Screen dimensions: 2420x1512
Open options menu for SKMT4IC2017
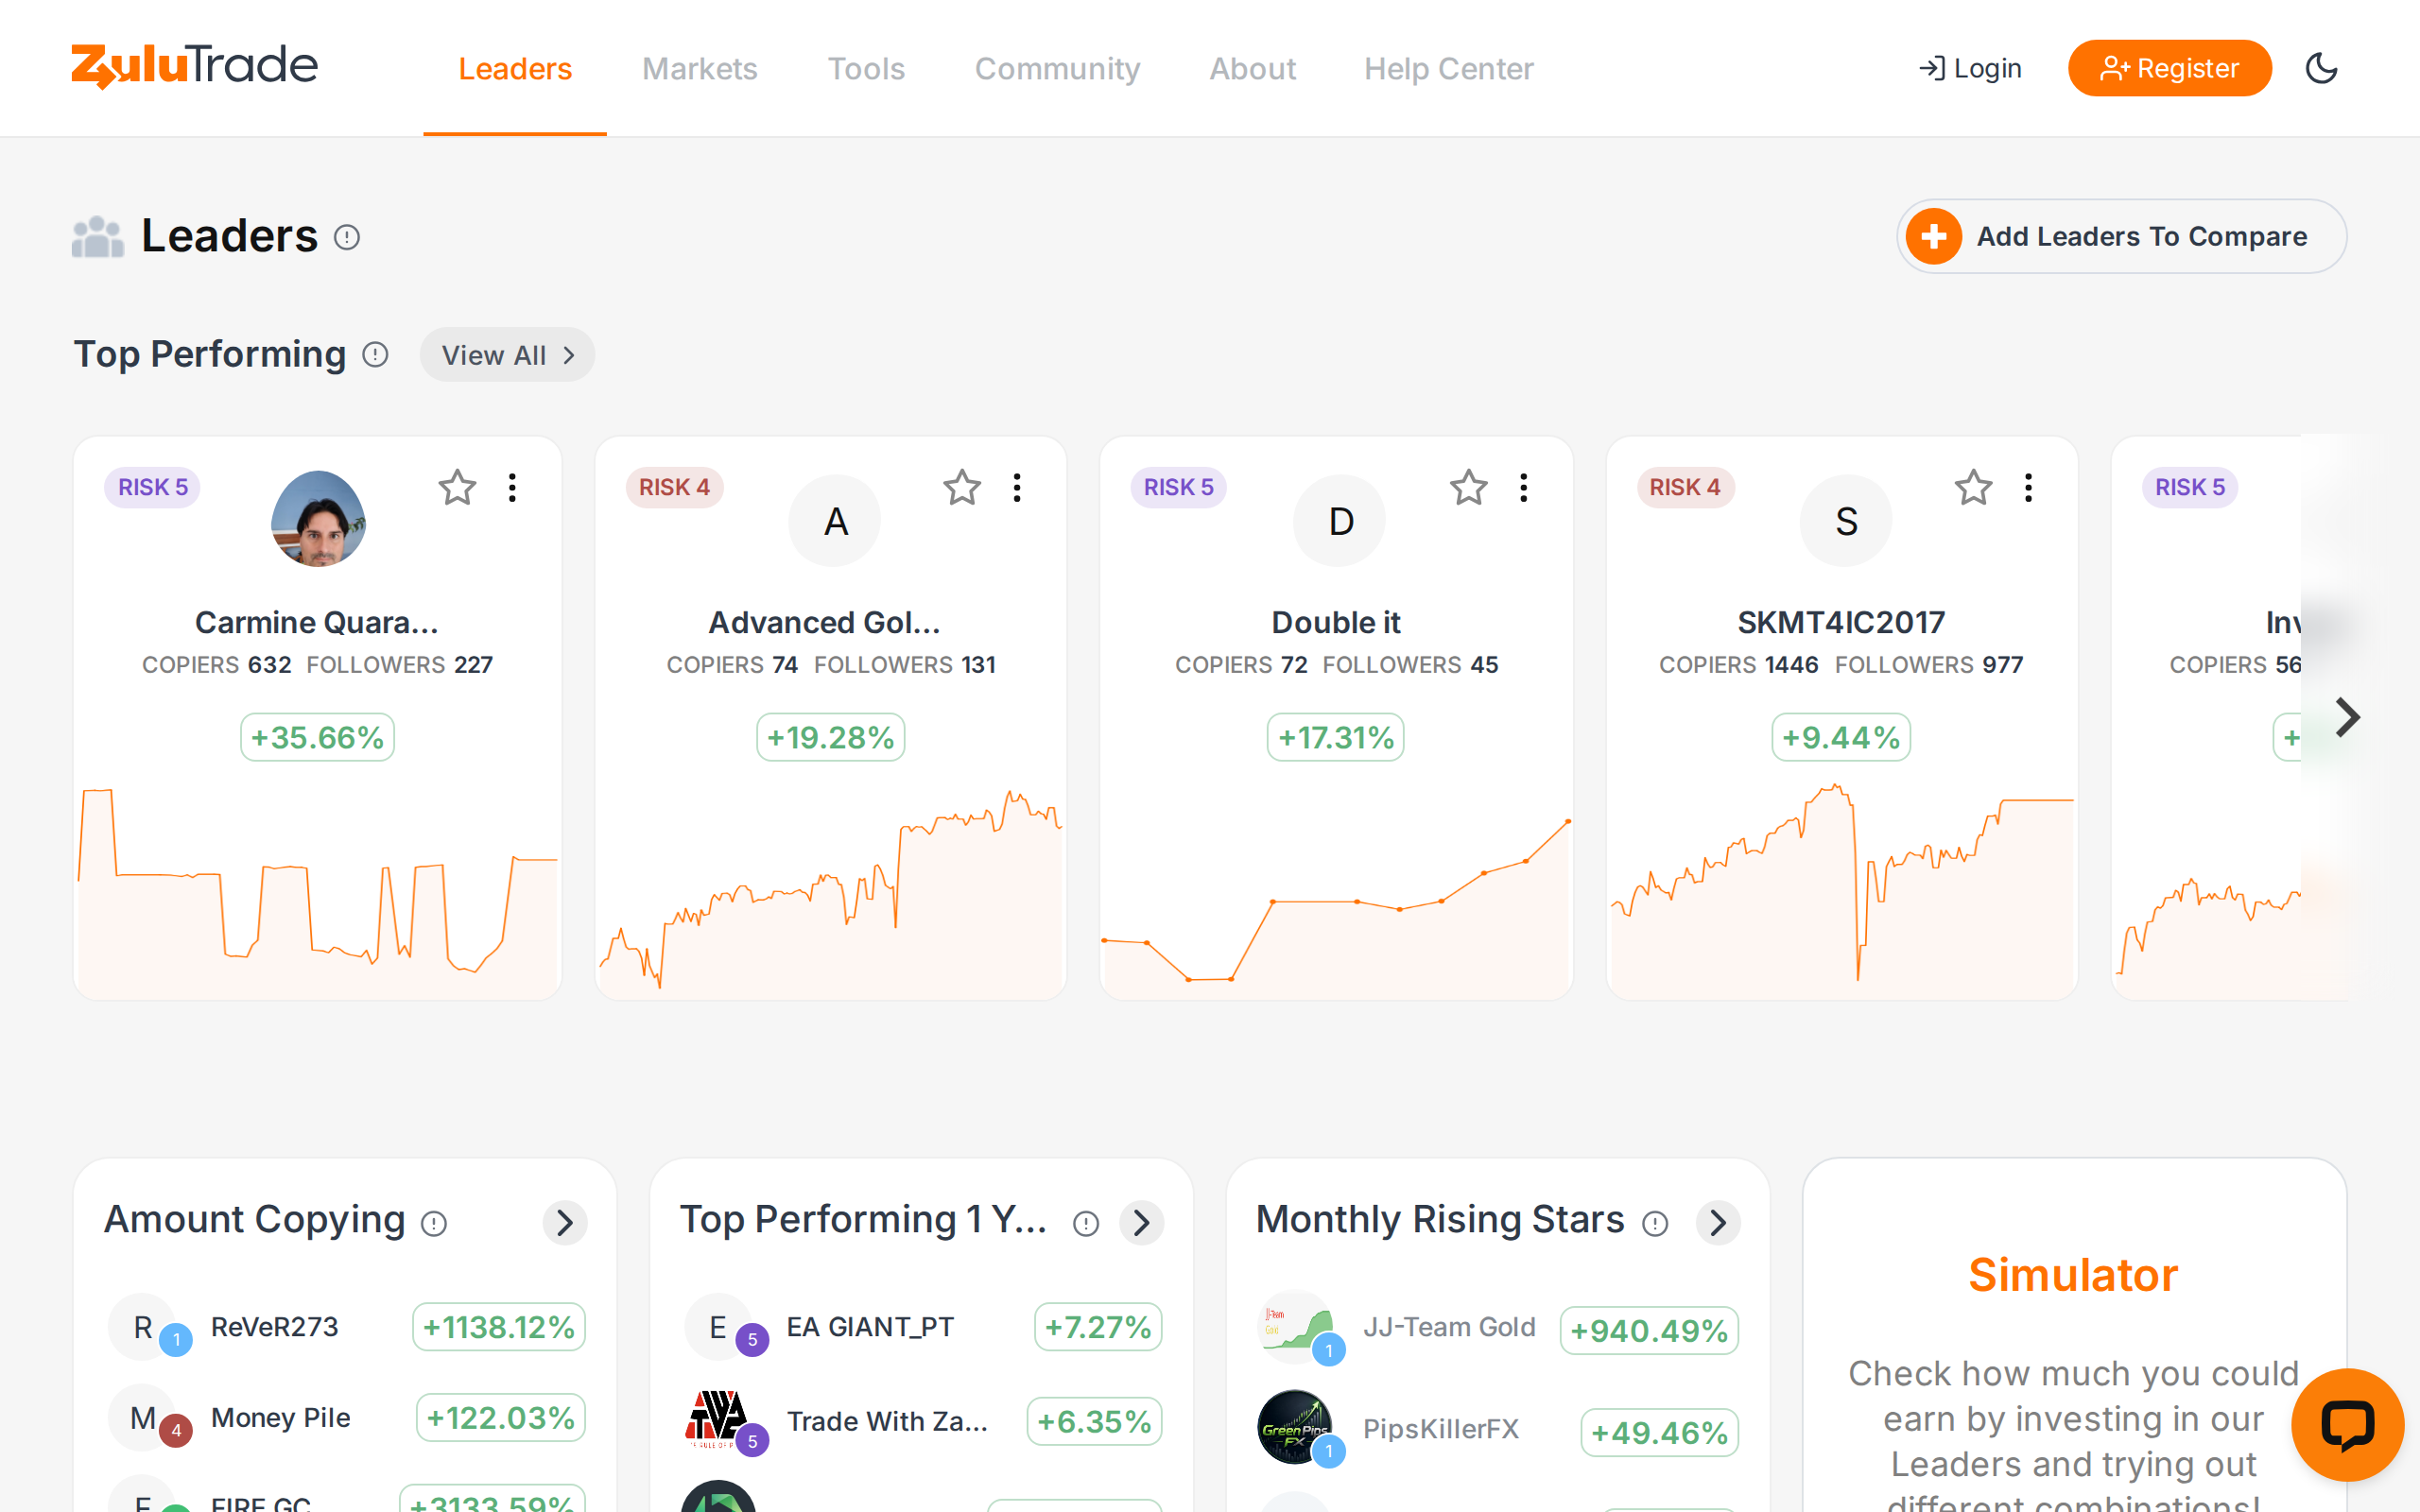coord(2029,488)
